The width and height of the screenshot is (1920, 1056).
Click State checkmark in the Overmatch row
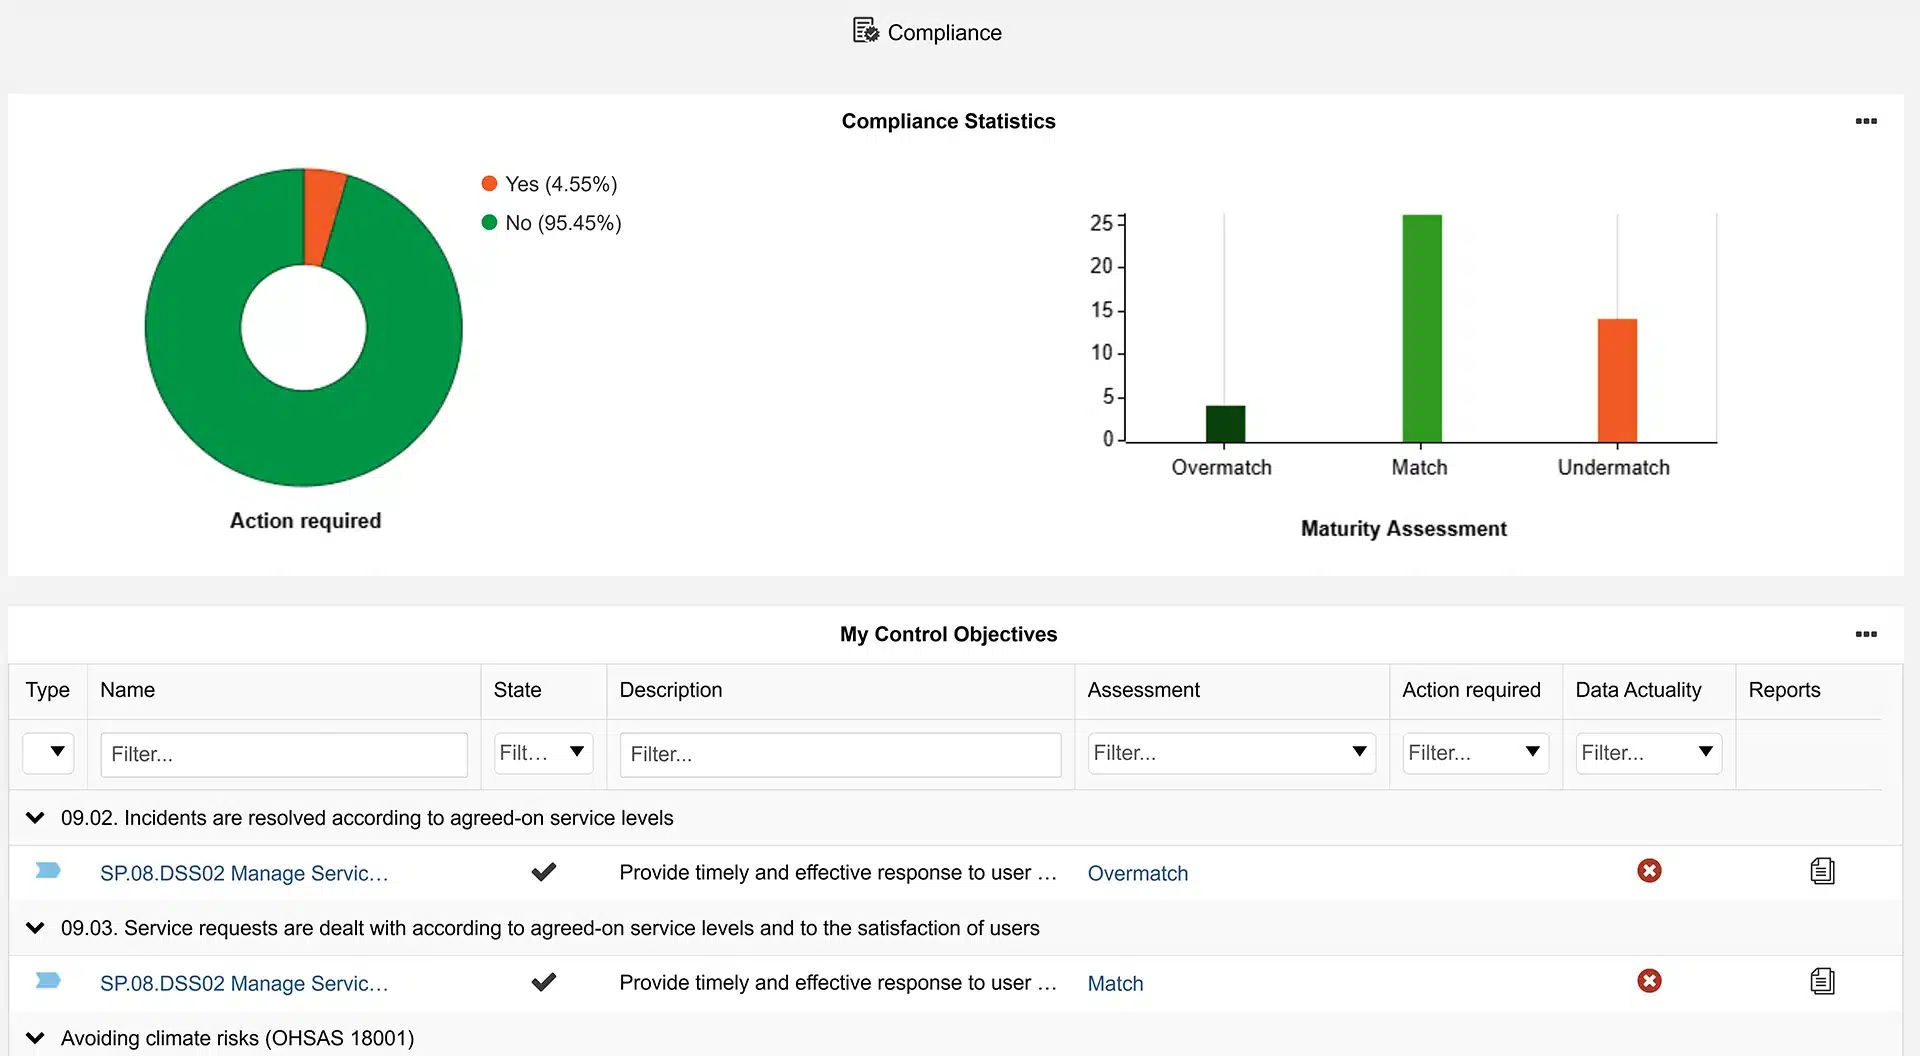click(x=543, y=872)
